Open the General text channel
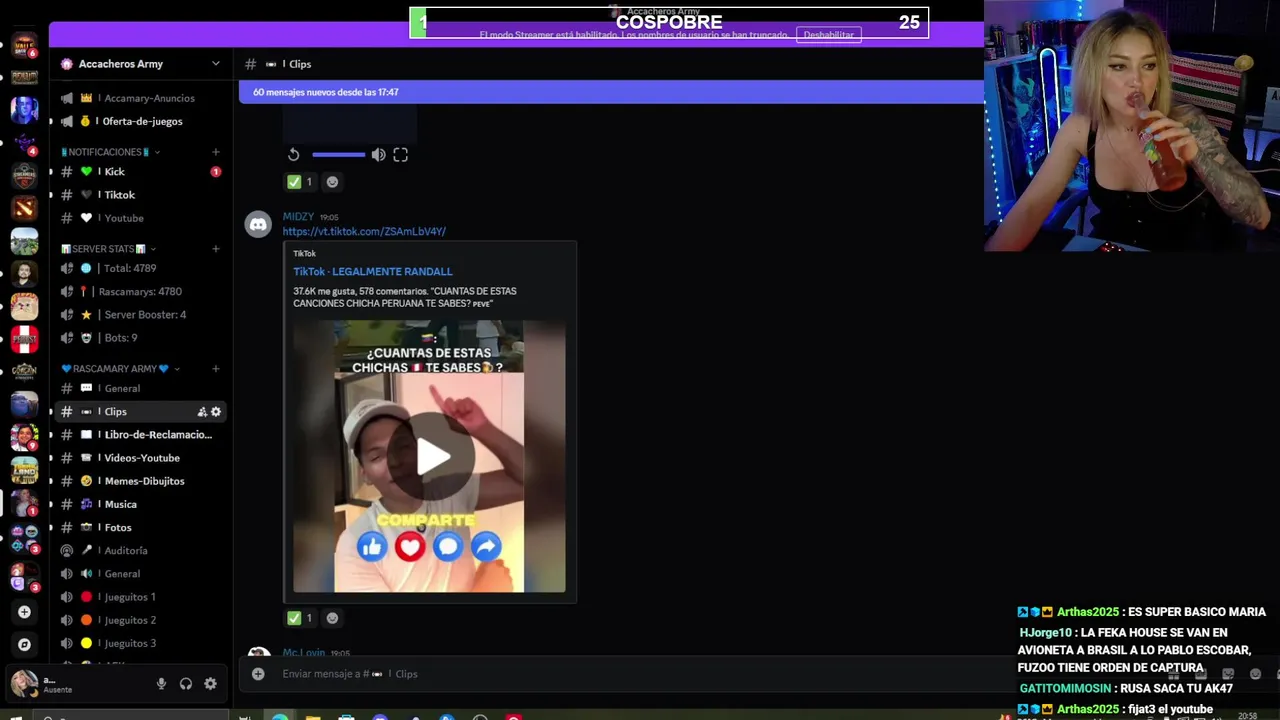This screenshot has height=720, width=1280. click(139, 388)
